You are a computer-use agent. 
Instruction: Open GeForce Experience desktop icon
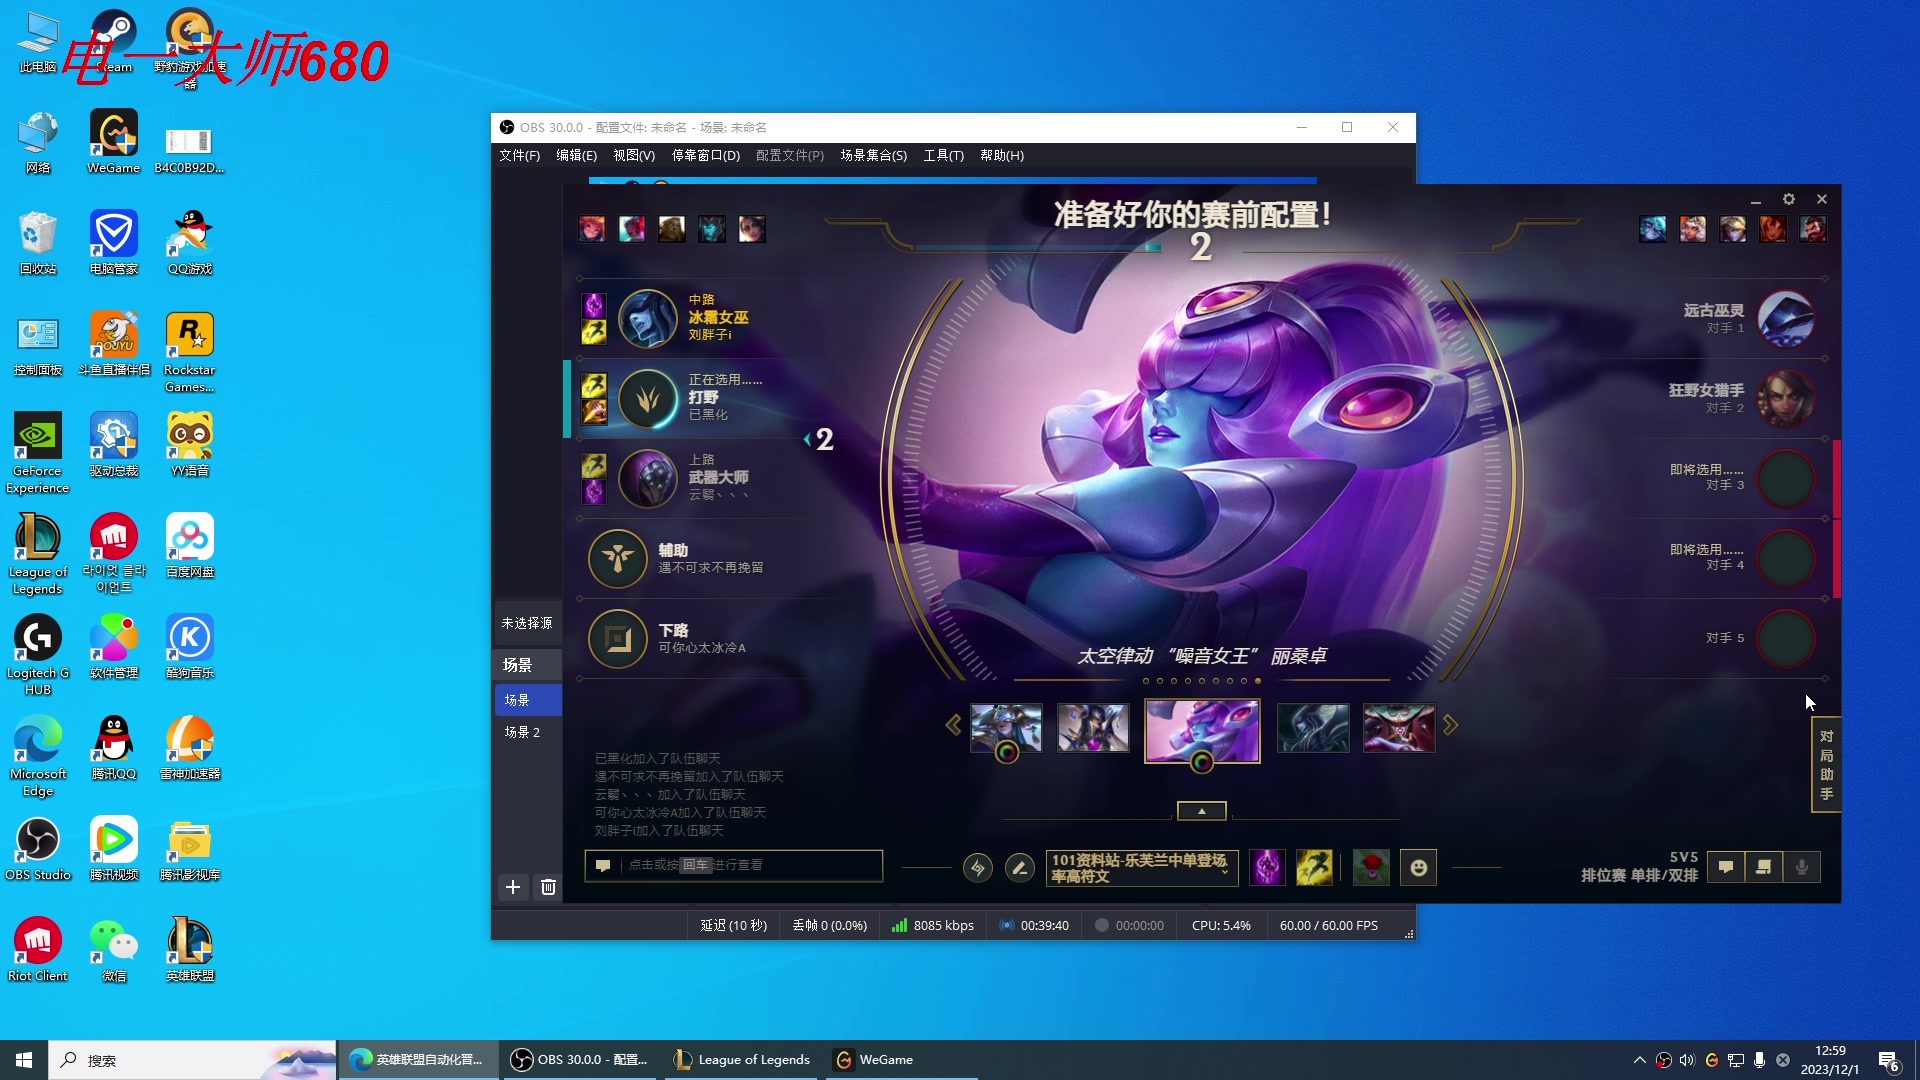38,453
